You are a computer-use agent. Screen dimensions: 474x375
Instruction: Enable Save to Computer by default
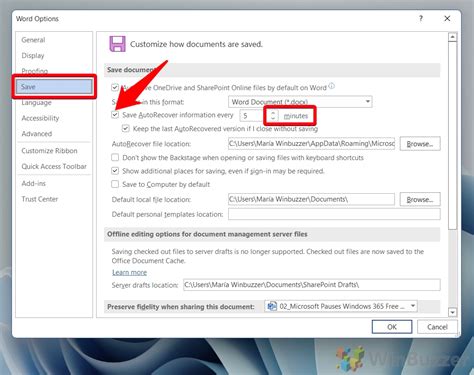click(x=115, y=184)
